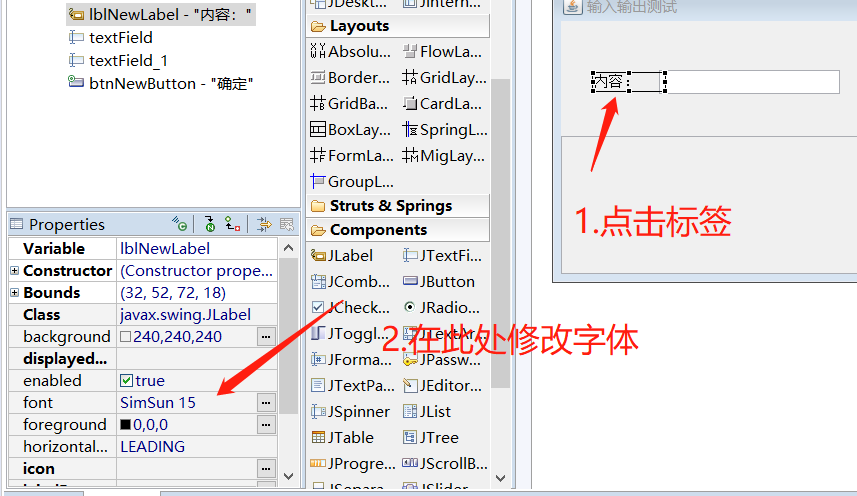Open icon property ellipsis button

point(266,469)
